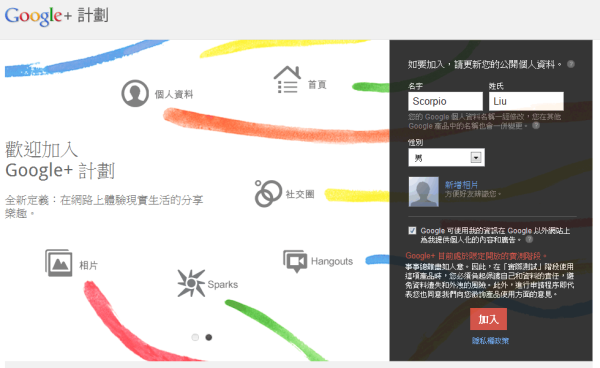Click the 新增相片 add photo link
Viewport: 600px width, 368px height.
[x=461, y=185]
